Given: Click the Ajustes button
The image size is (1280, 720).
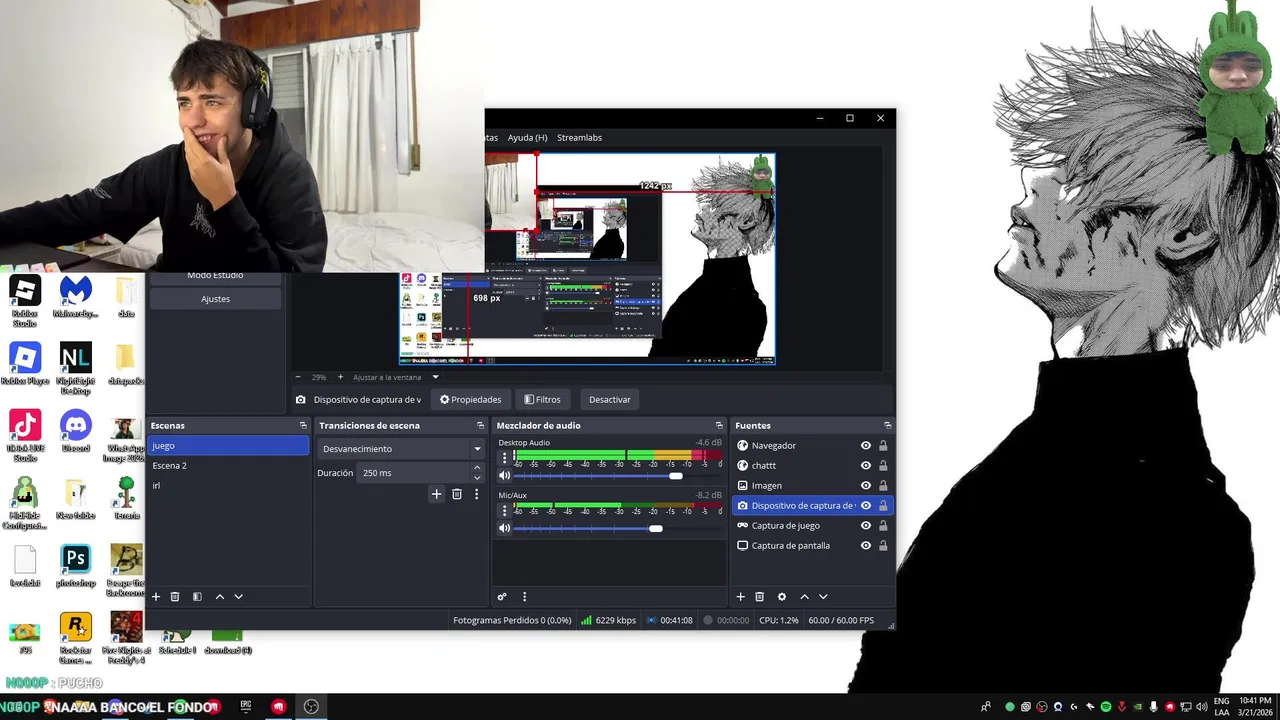Looking at the screenshot, I should pos(215,299).
